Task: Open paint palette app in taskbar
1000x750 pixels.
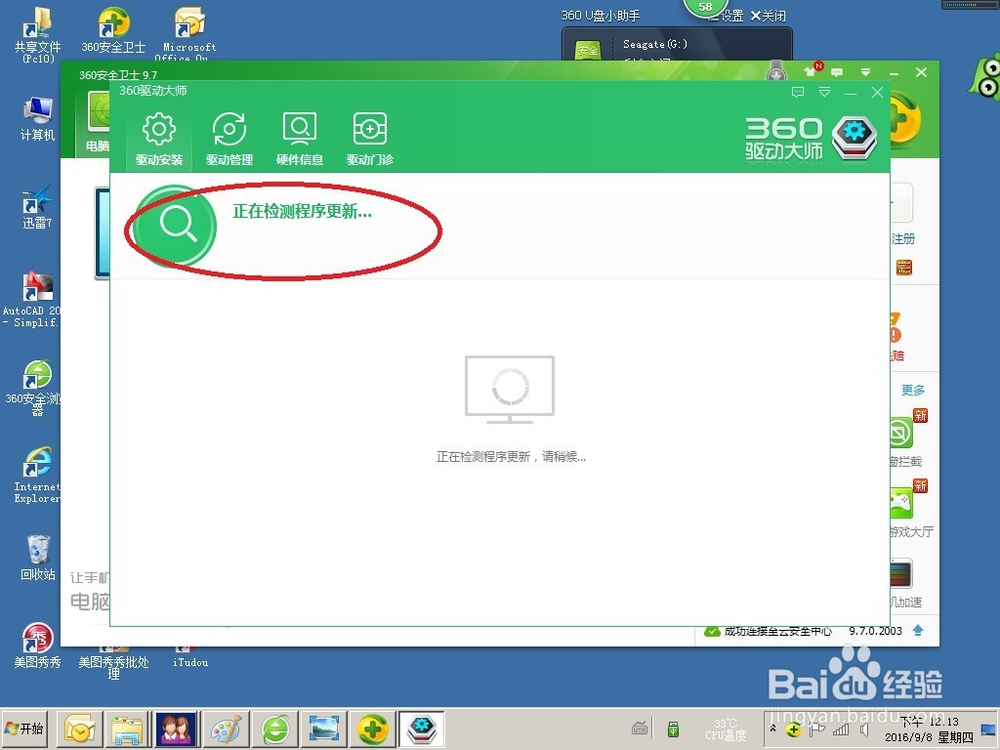Action: 226,729
